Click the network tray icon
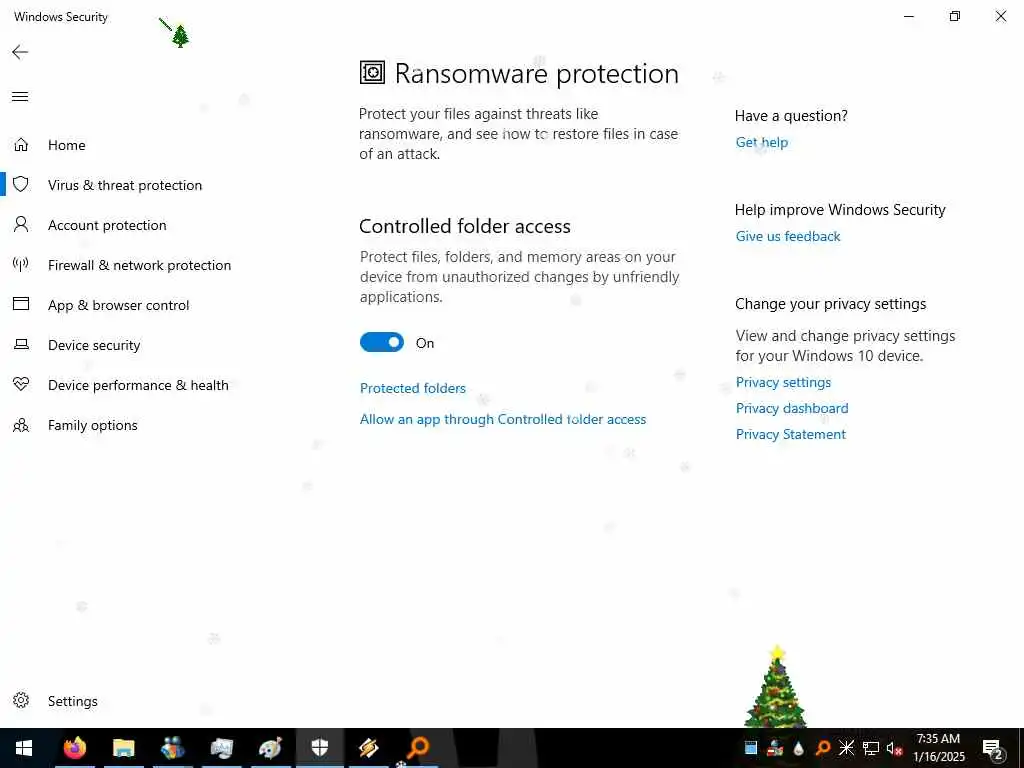This screenshot has width=1024, height=768. [871, 748]
